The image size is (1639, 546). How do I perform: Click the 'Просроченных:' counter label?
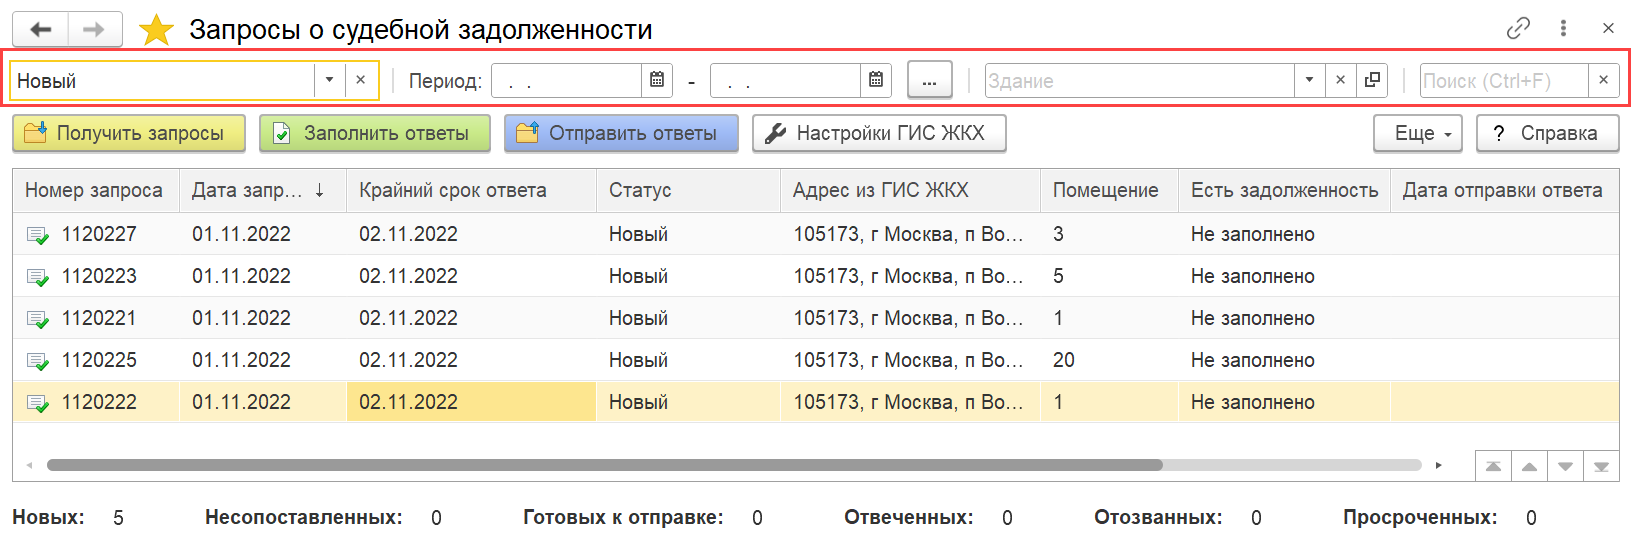point(1420,517)
